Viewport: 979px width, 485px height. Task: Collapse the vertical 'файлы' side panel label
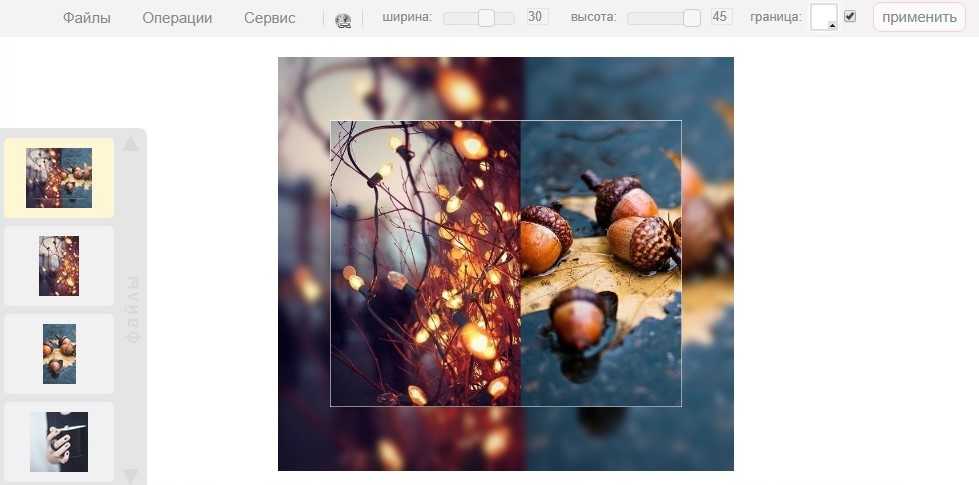tap(131, 310)
